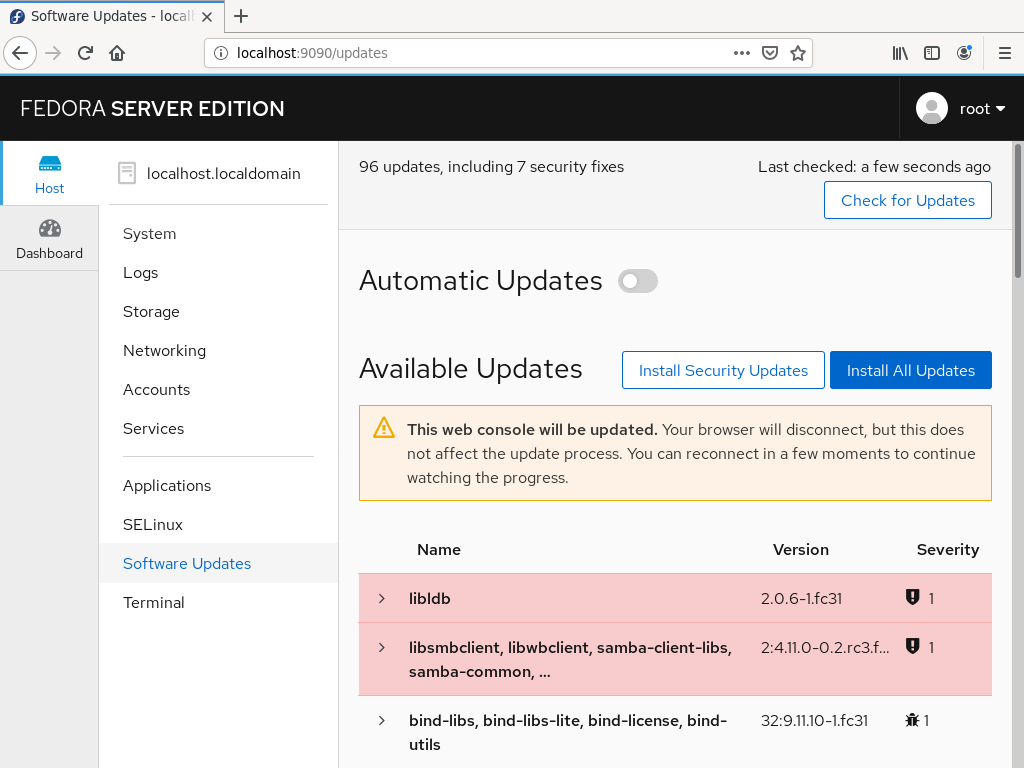Screen dimensions: 1024x768
Task: Open the Firefox account icon
Action: point(965,53)
